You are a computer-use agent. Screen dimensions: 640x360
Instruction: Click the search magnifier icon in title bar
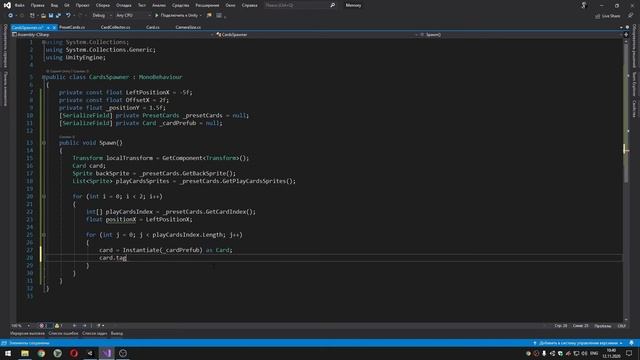coord(333,5)
